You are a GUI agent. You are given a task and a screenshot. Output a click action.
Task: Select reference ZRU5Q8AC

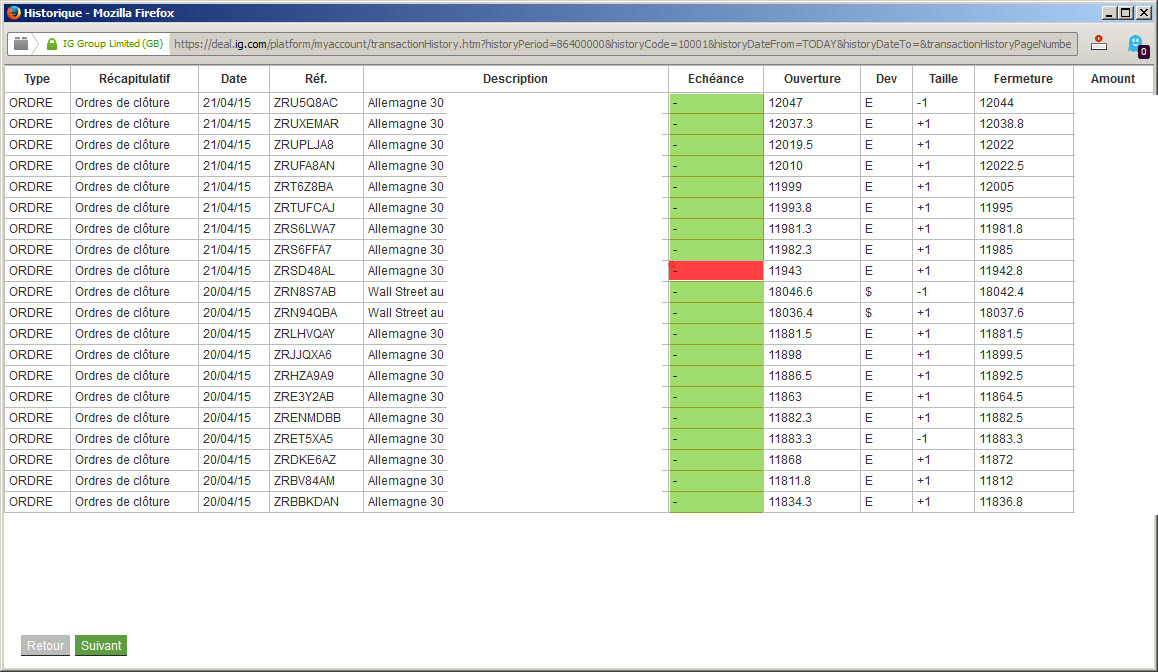point(306,103)
